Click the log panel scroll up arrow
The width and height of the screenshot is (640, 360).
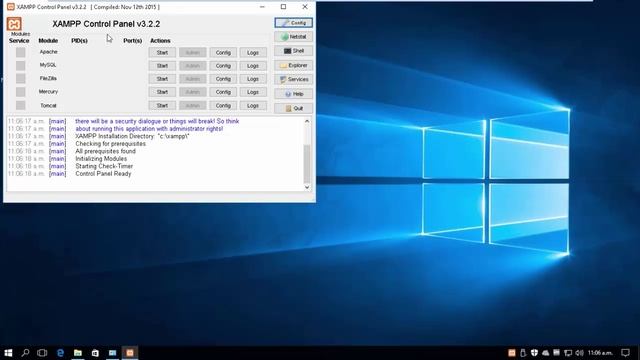pos(307,121)
